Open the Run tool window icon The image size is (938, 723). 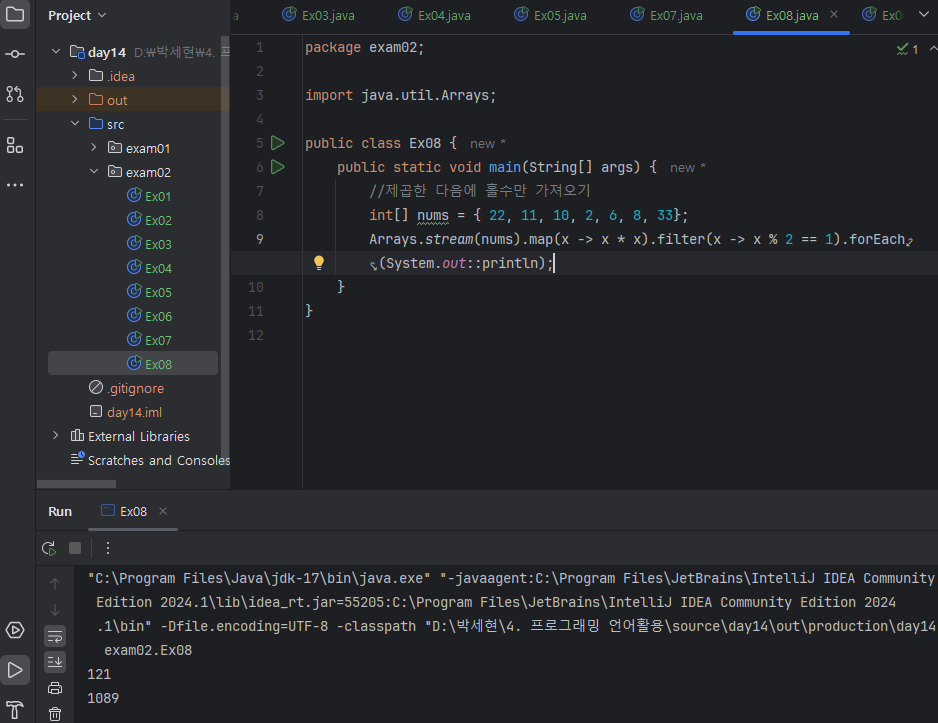coord(14,670)
